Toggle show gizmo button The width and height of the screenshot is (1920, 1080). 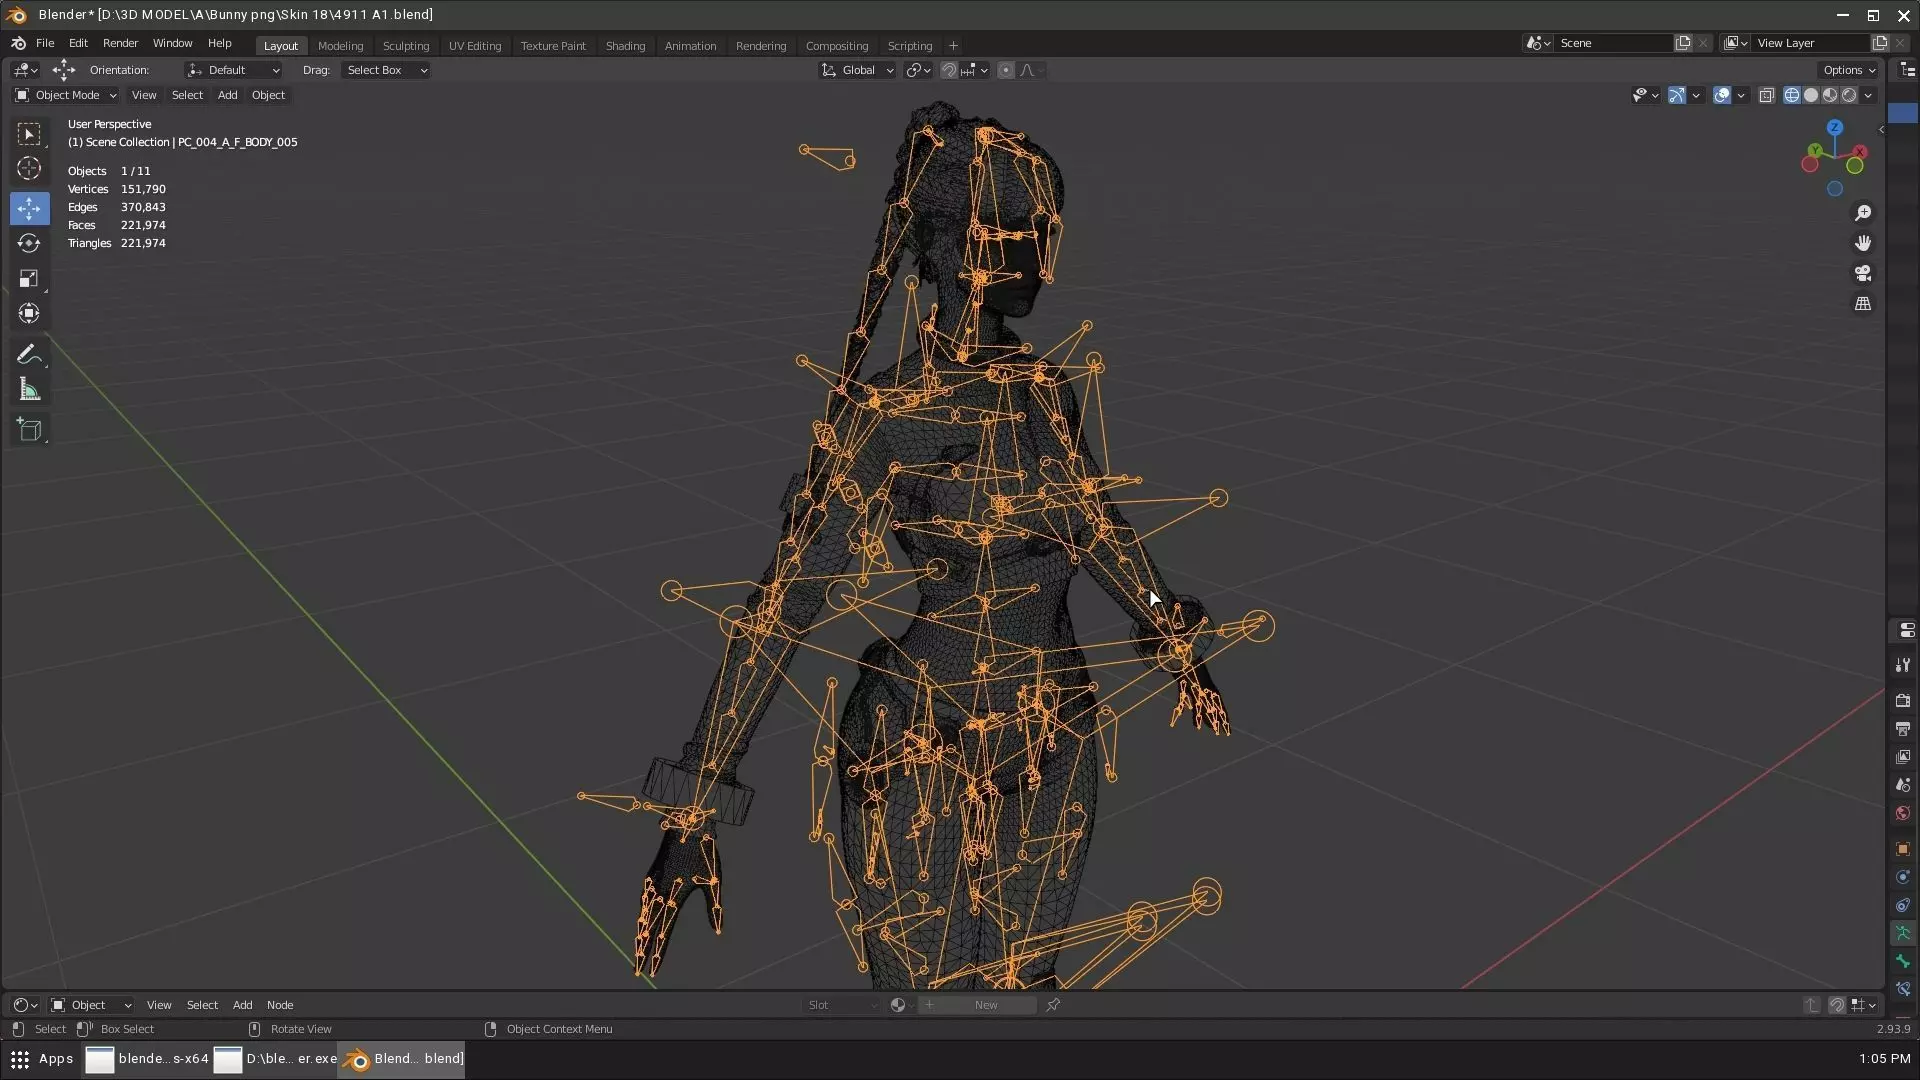click(x=1677, y=95)
